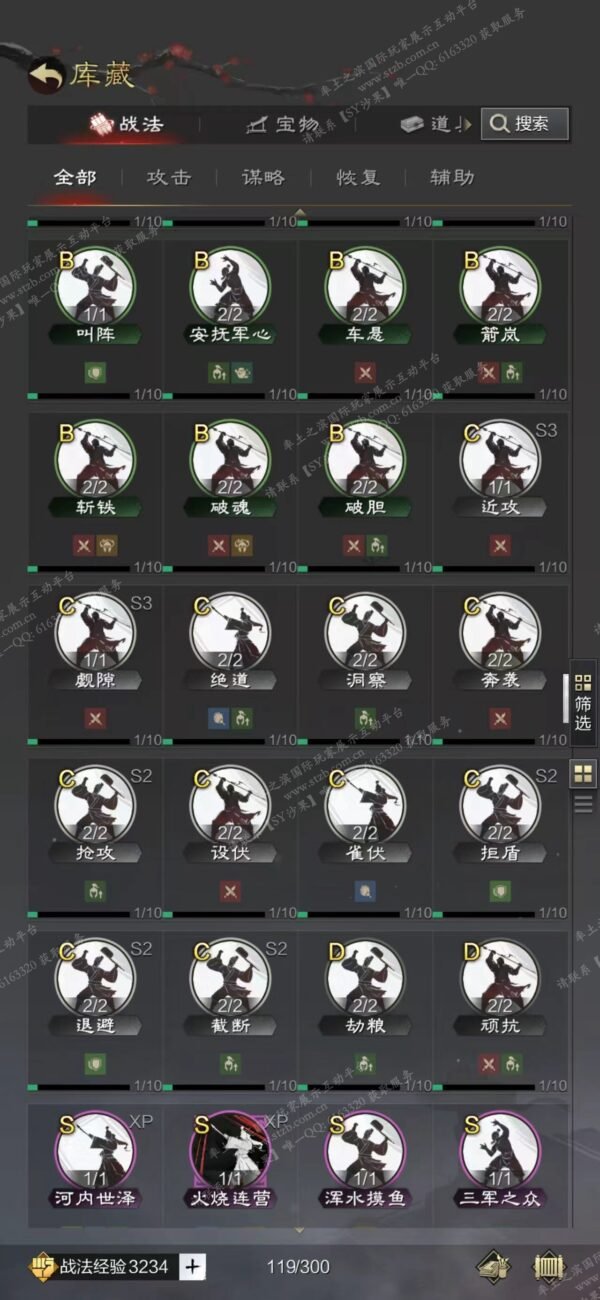Add tactic experience with plus button

tap(193, 1266)
